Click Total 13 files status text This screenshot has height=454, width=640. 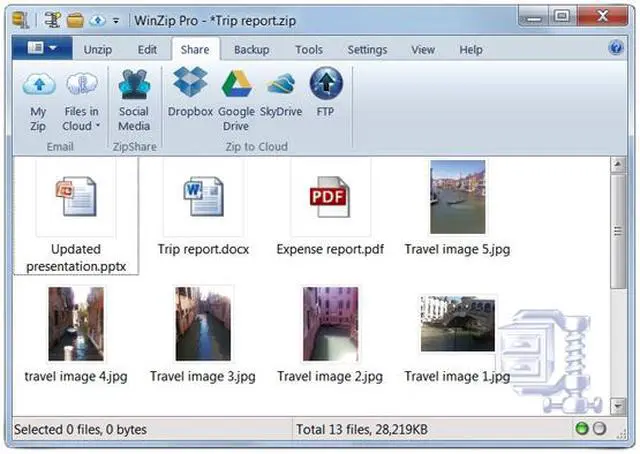362,430
